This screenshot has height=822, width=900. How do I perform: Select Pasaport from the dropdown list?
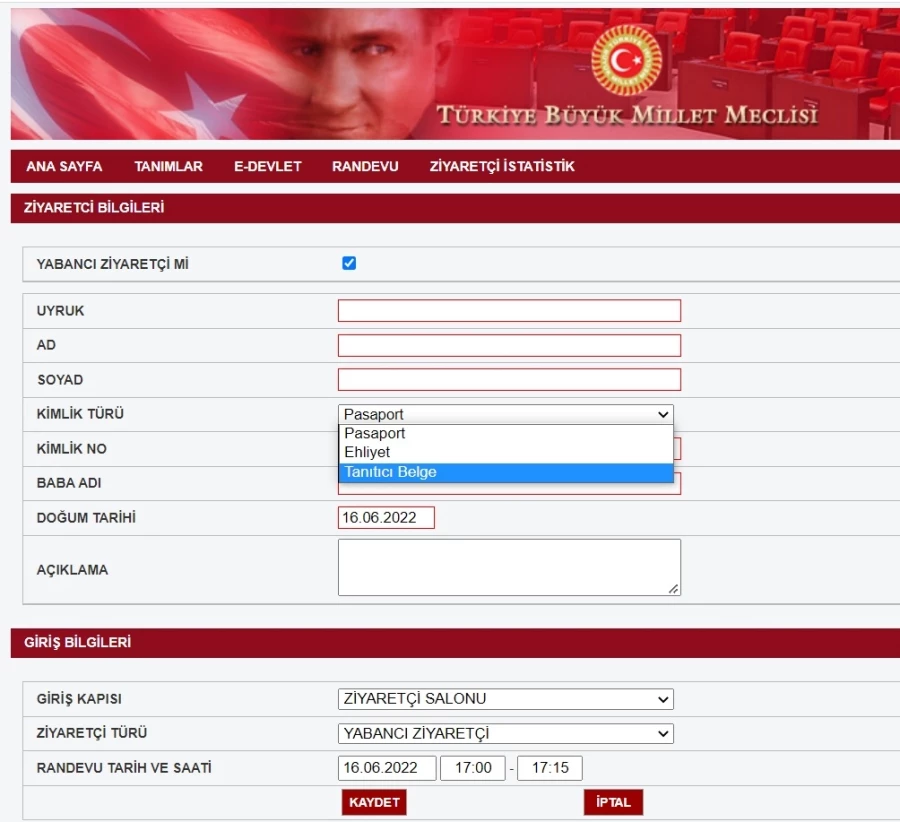pyautogui.click(x=506, y=433)
